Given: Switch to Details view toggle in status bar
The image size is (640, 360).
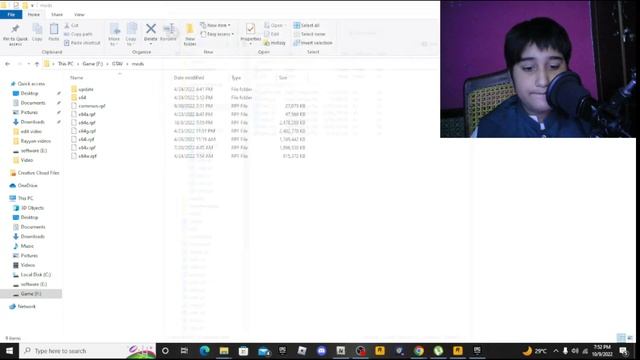Looking at the screenshot, I should [x=621, y=338].
